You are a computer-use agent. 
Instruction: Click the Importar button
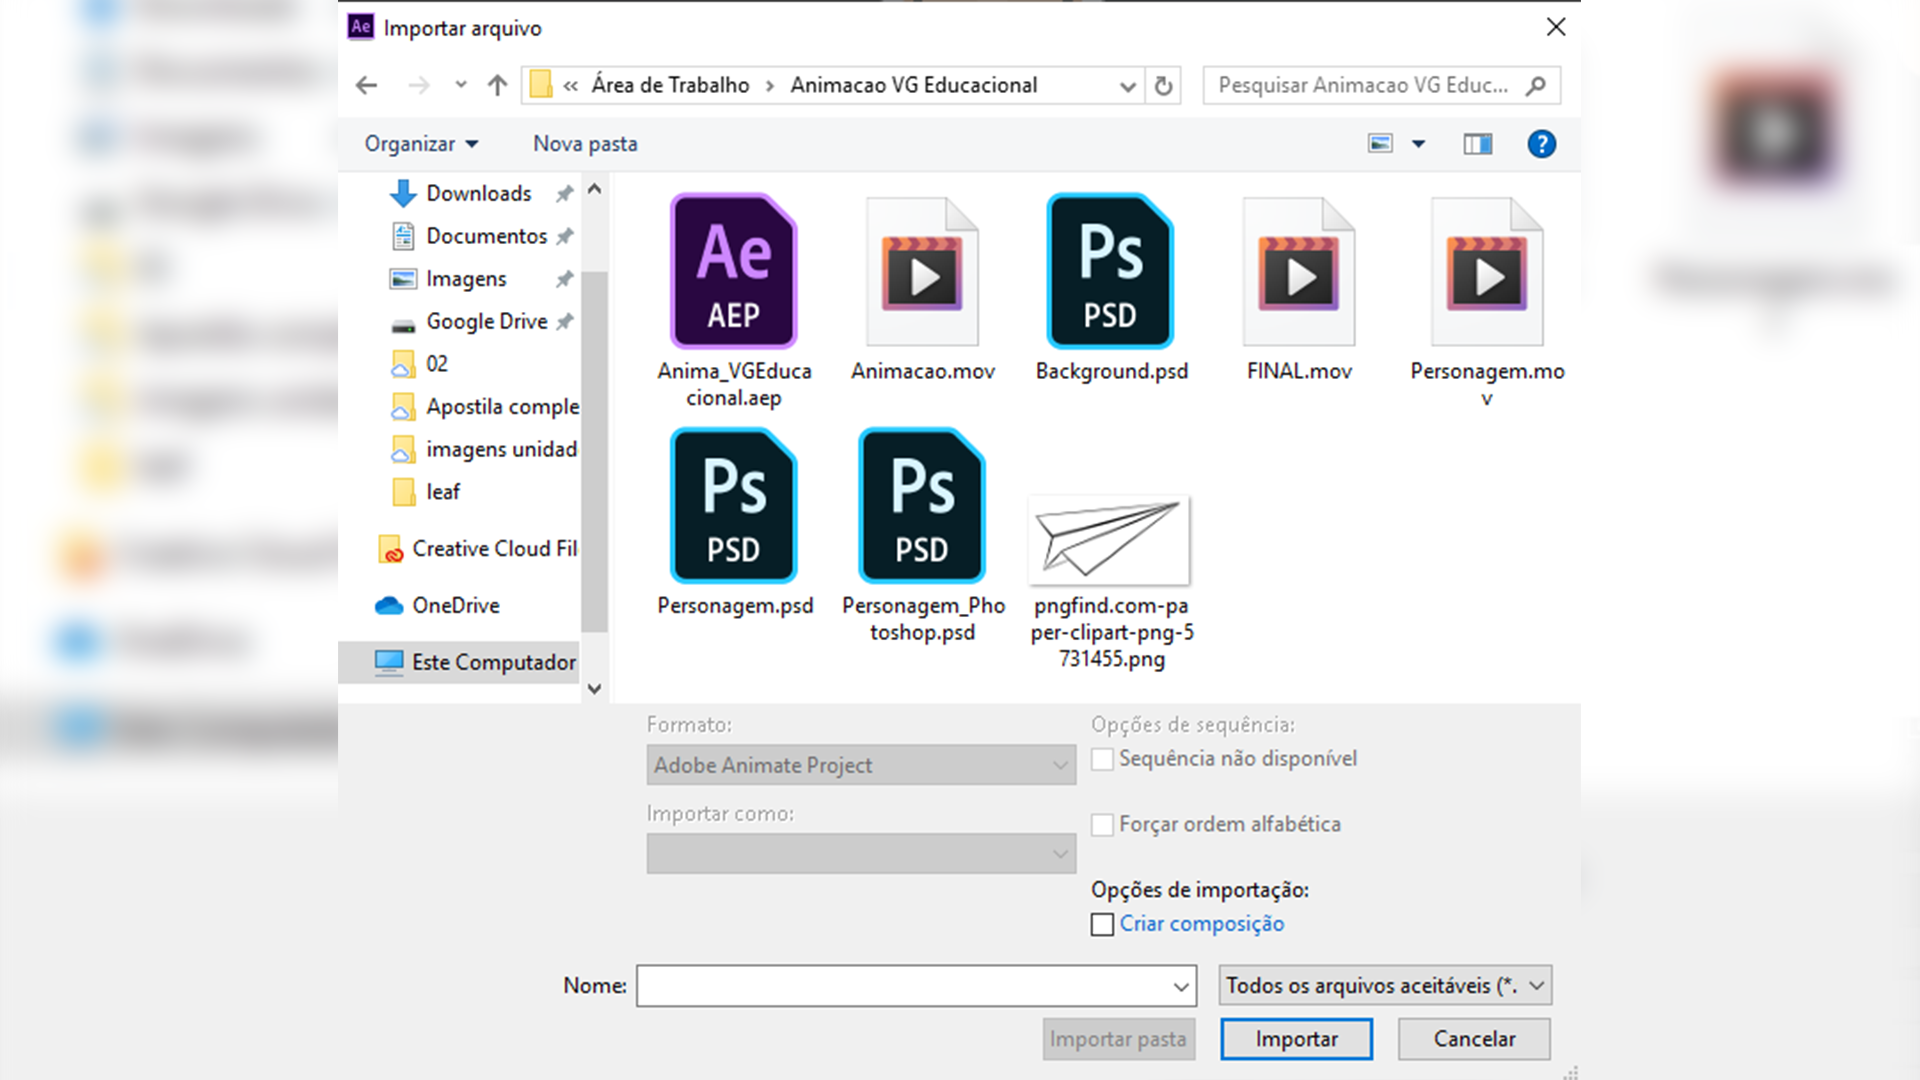click(x=1296, y=1039)
